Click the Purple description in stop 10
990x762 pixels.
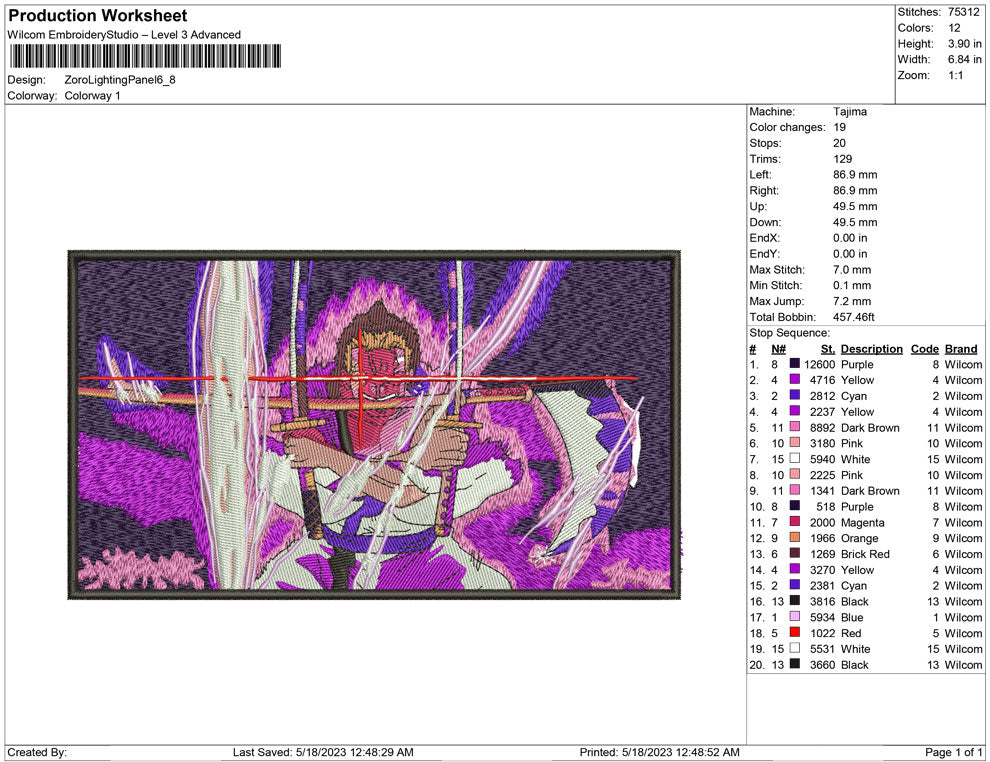click(x=857, y=506)
